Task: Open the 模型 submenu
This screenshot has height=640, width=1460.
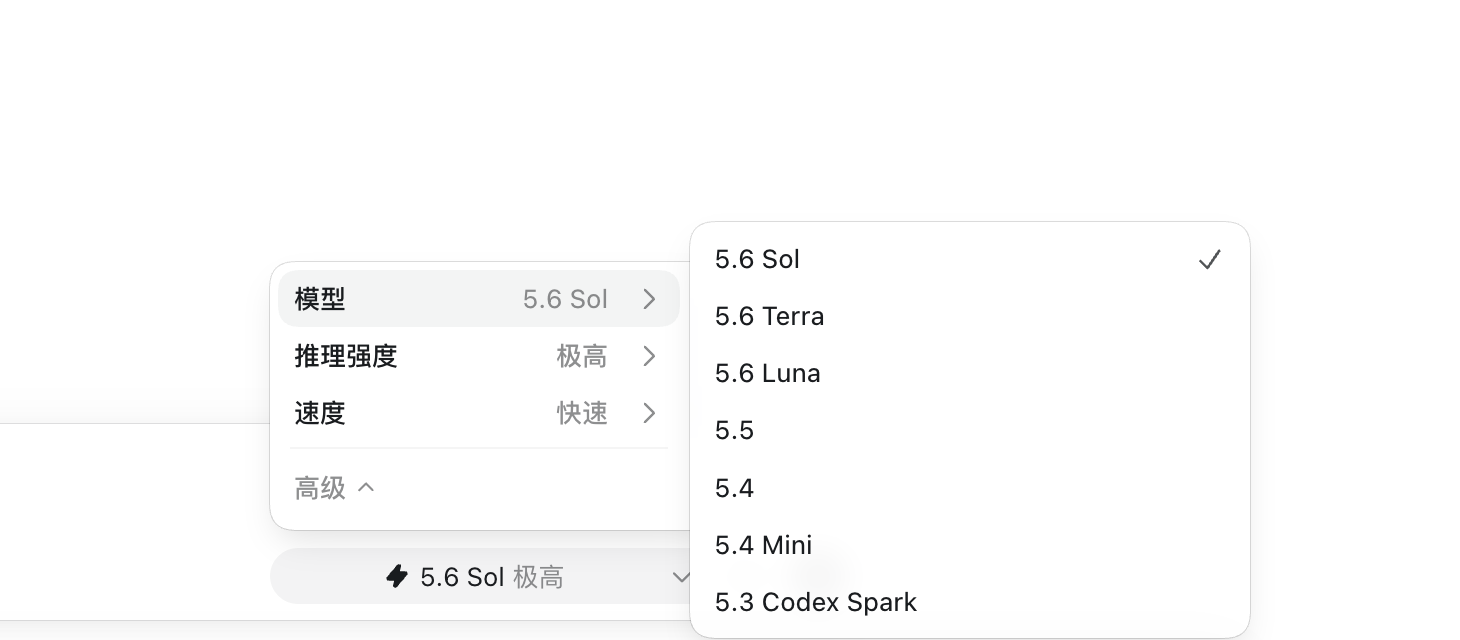Action: click(x=479, y=299)
